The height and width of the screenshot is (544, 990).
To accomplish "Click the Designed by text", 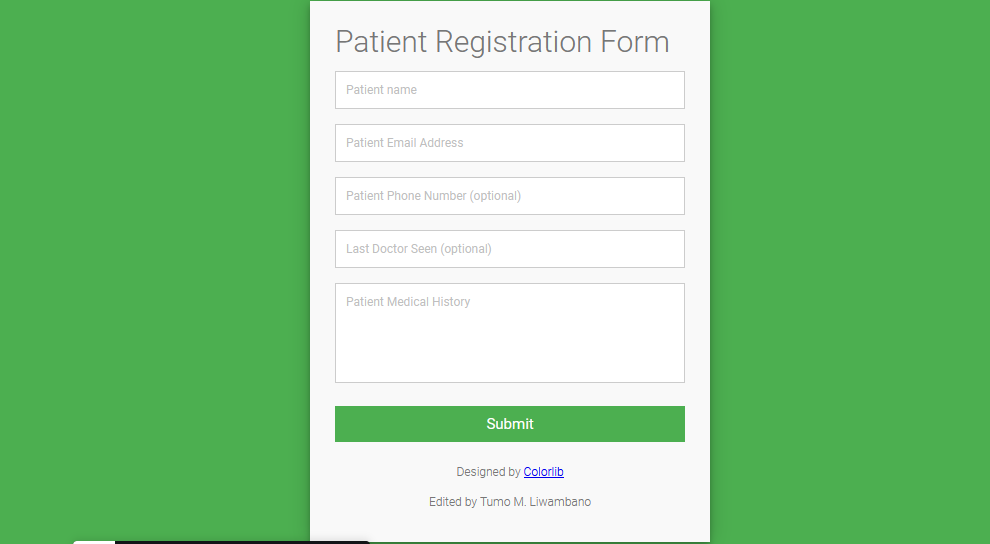I will pyautogui.click(x=488, y=471).
